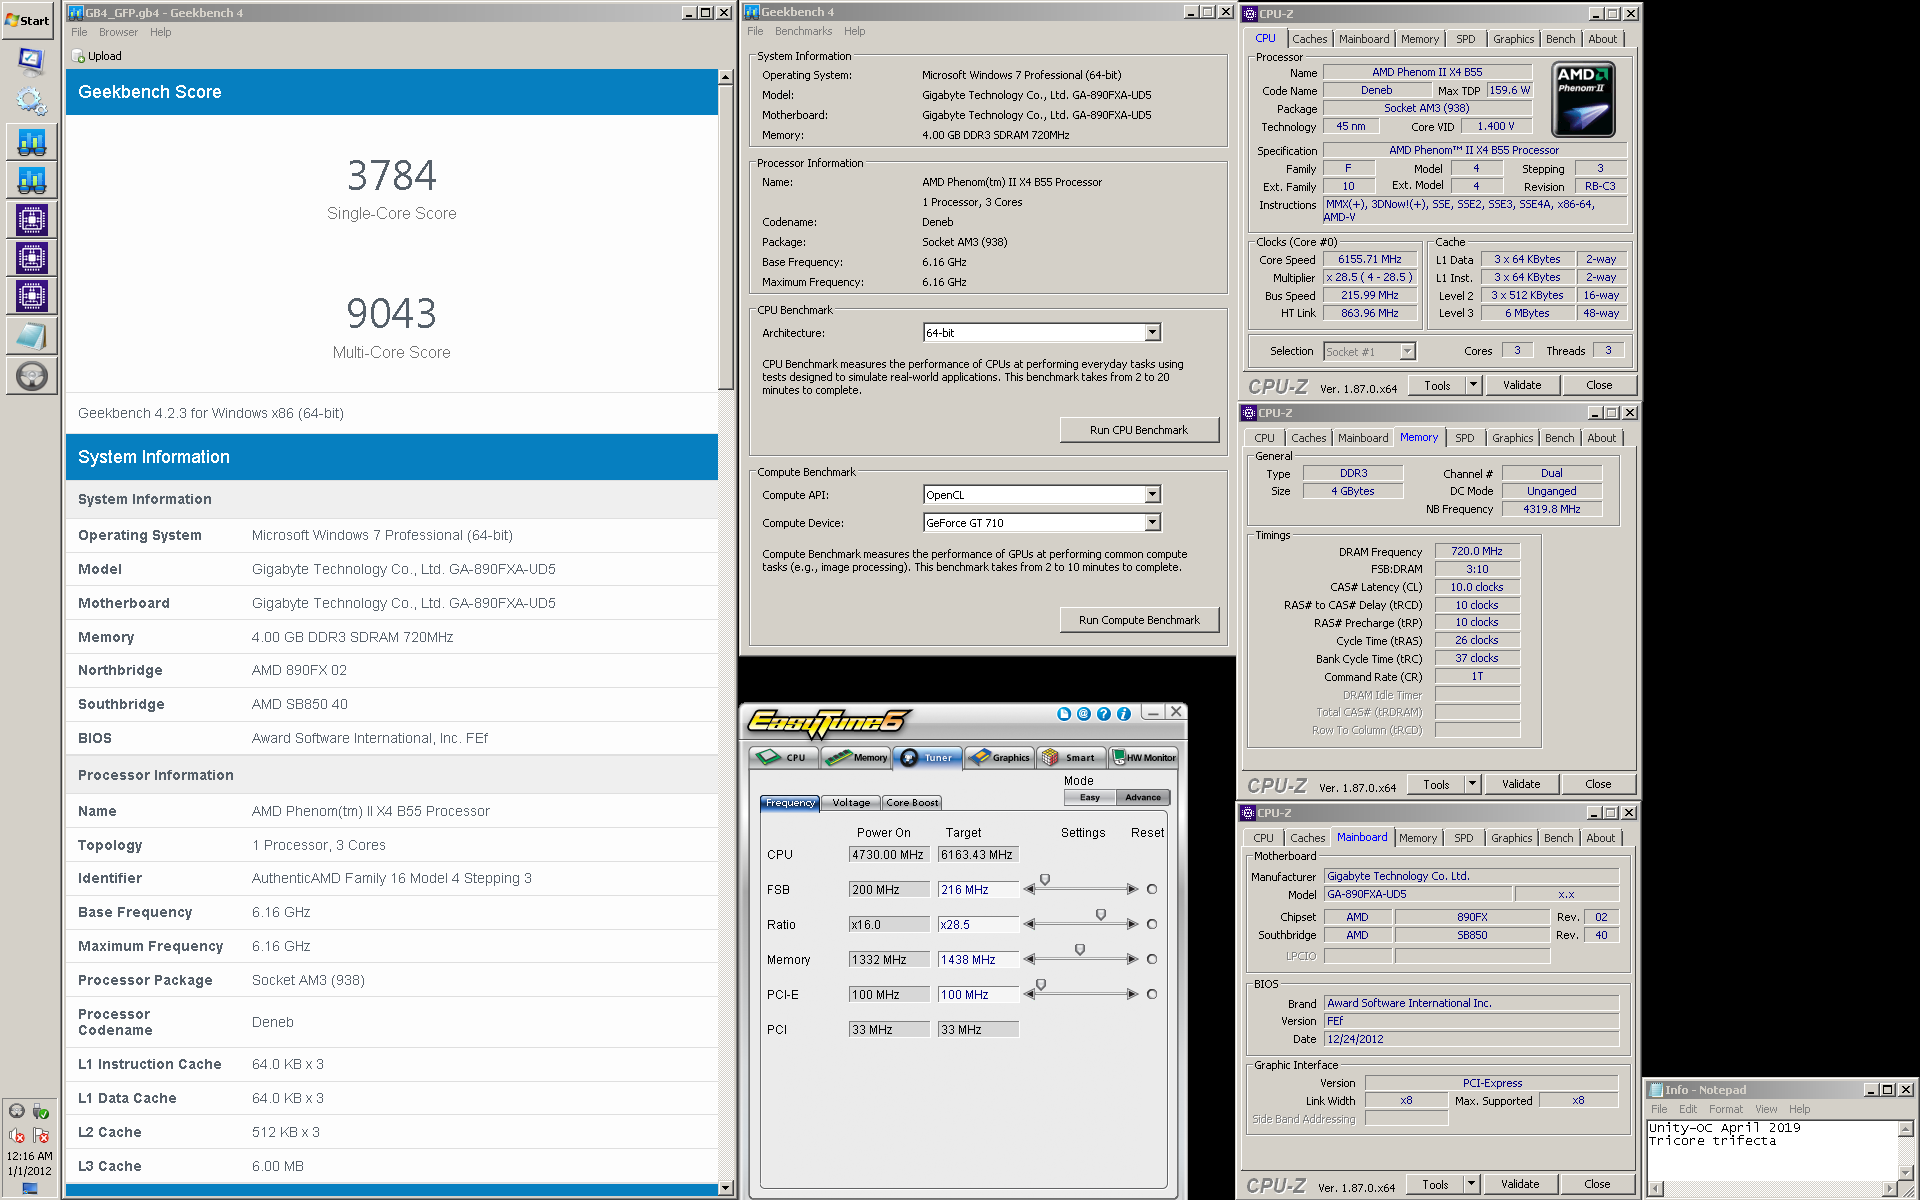Open Browser menu in the GB4_GFP.gb4 window
The width and height of the screenshot is (1920, 1200).
pyautogui.click(x=118, y=33)
